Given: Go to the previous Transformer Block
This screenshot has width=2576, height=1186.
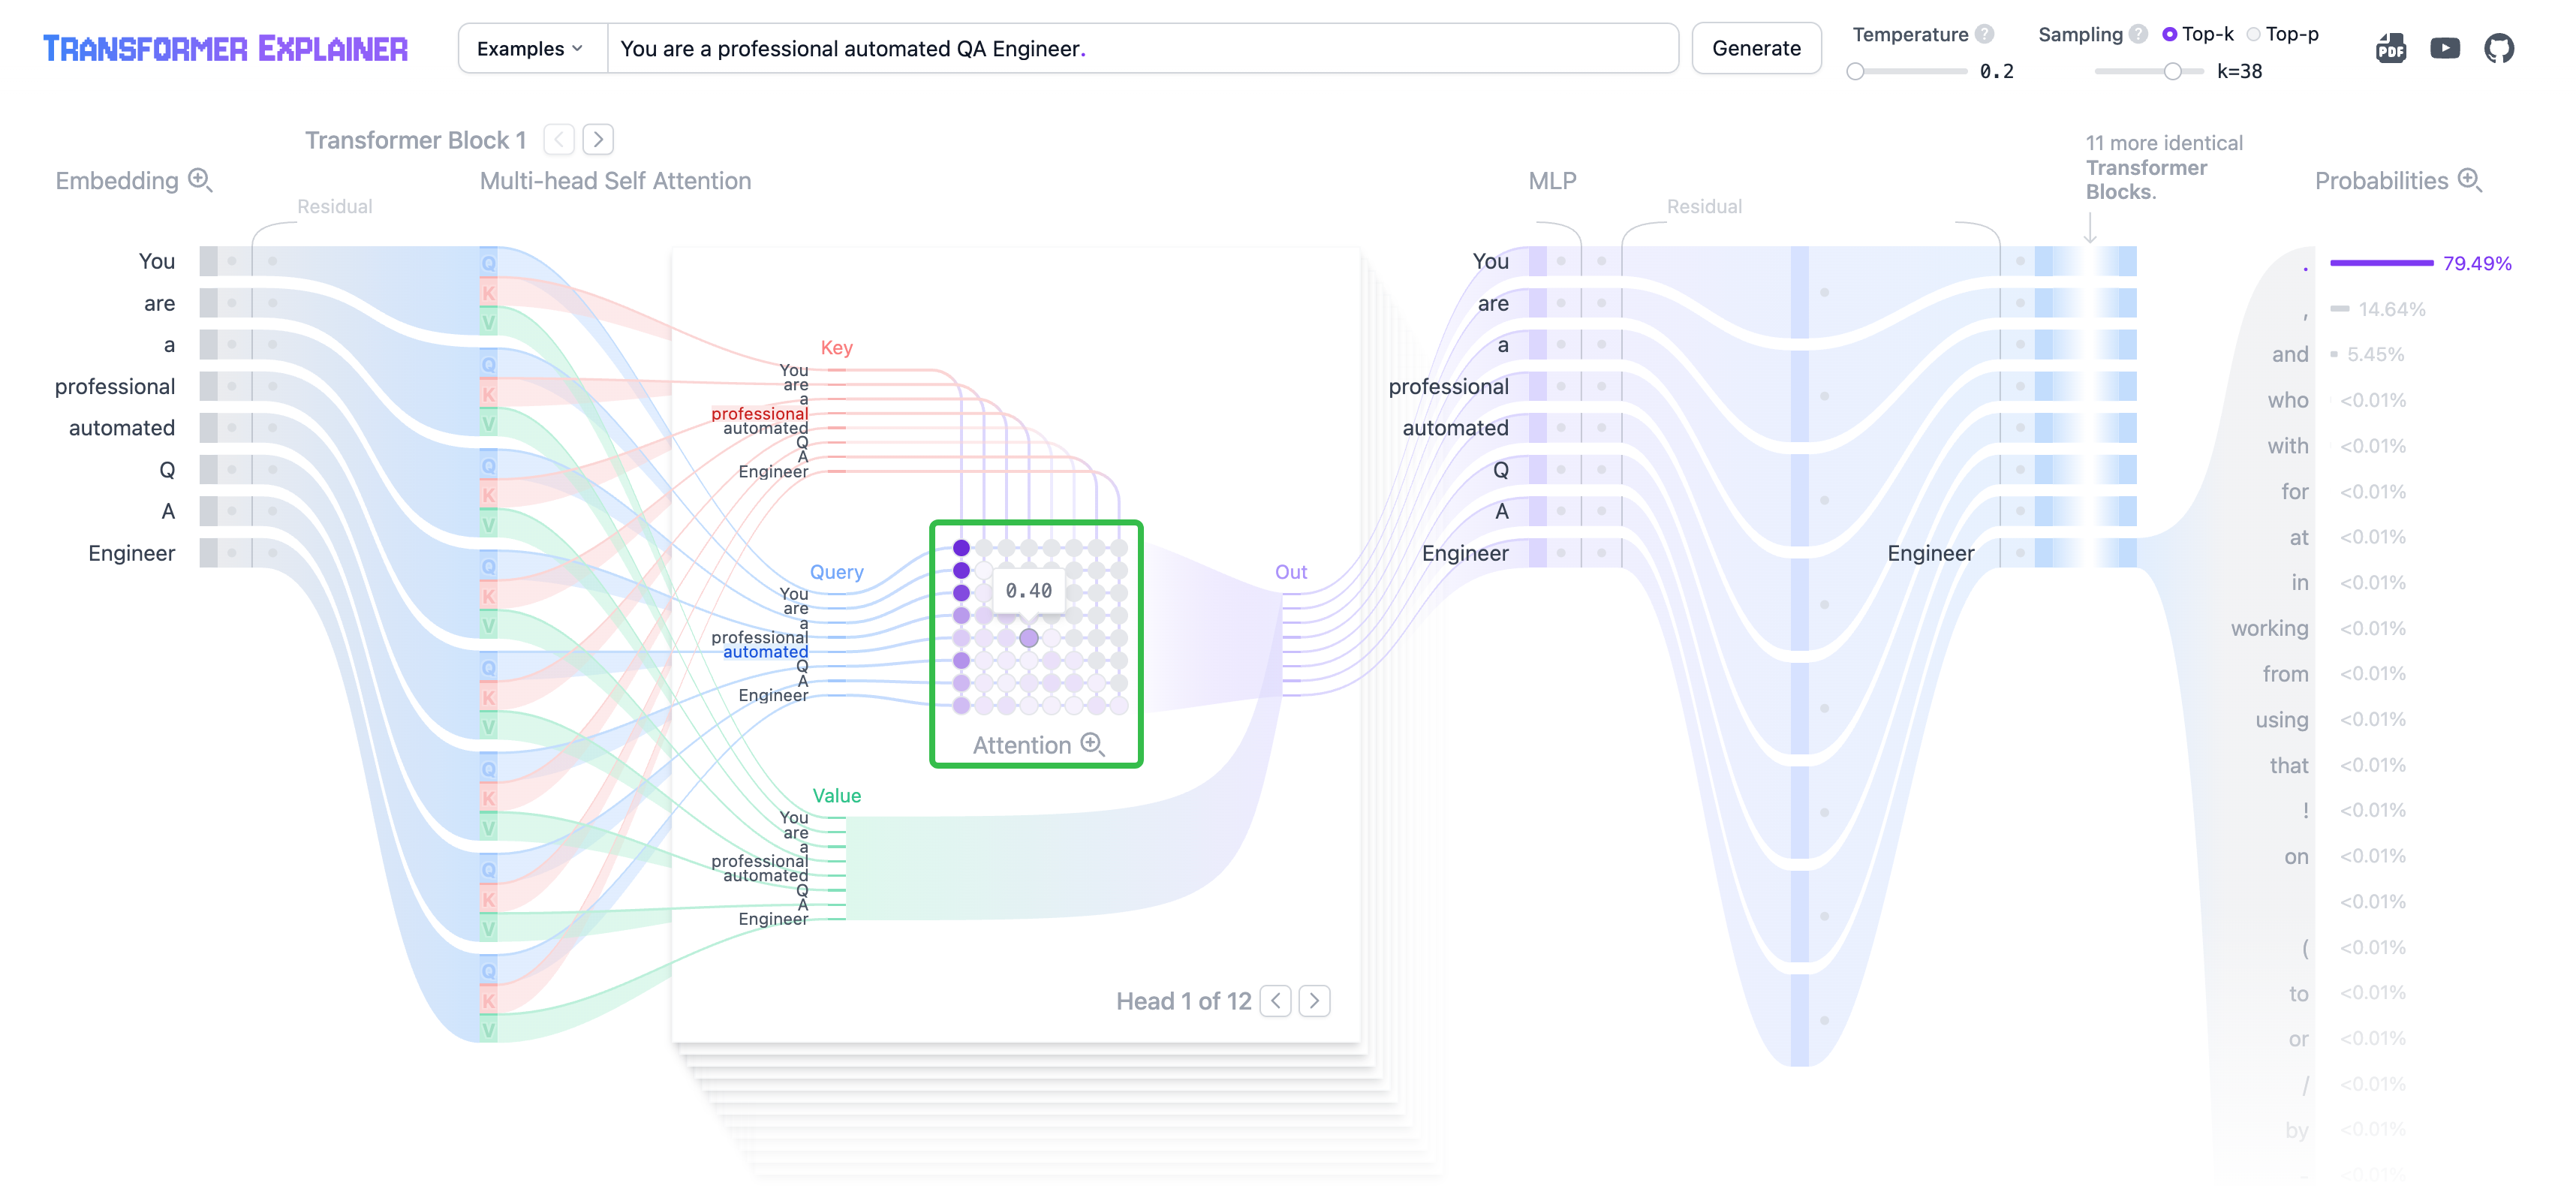Looking at the screenshot, I should click(559, 139).
